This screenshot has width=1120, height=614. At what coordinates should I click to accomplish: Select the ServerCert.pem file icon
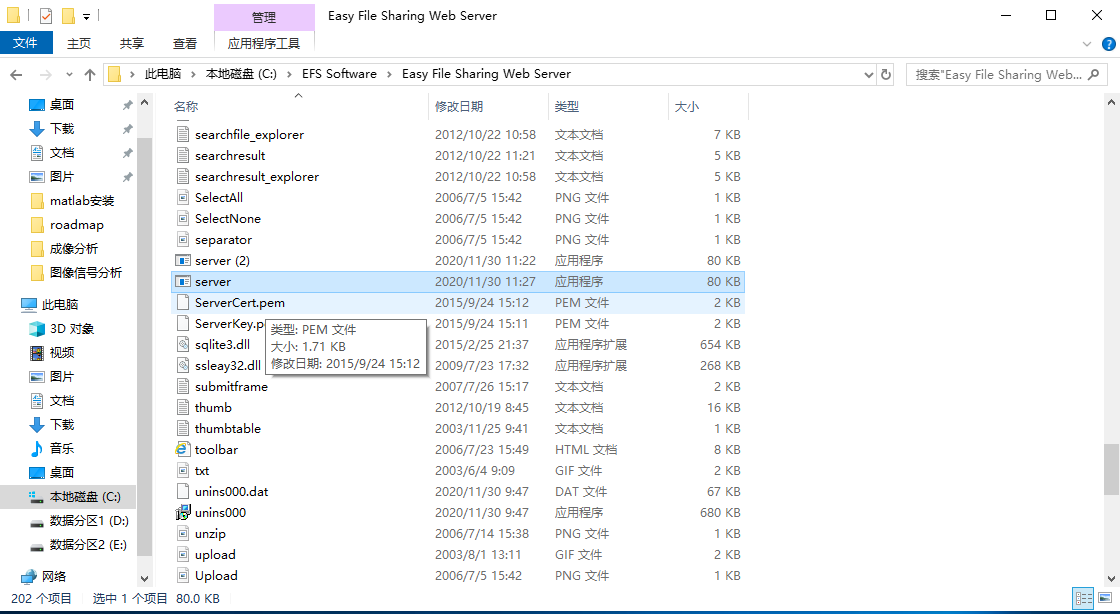[x=184, y=303]
